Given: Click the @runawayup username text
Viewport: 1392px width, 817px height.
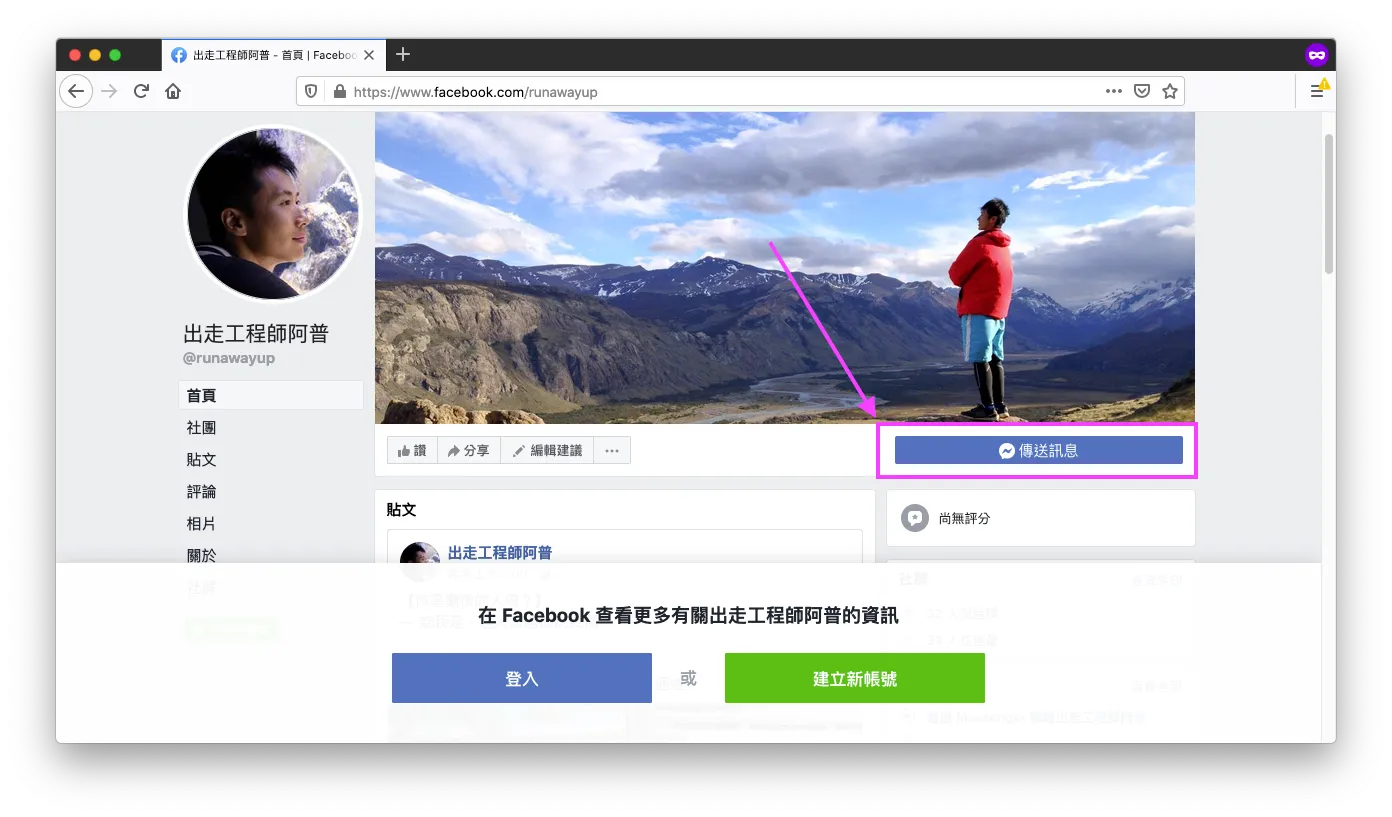Looking at the screenshot, I should click(229, 357).
